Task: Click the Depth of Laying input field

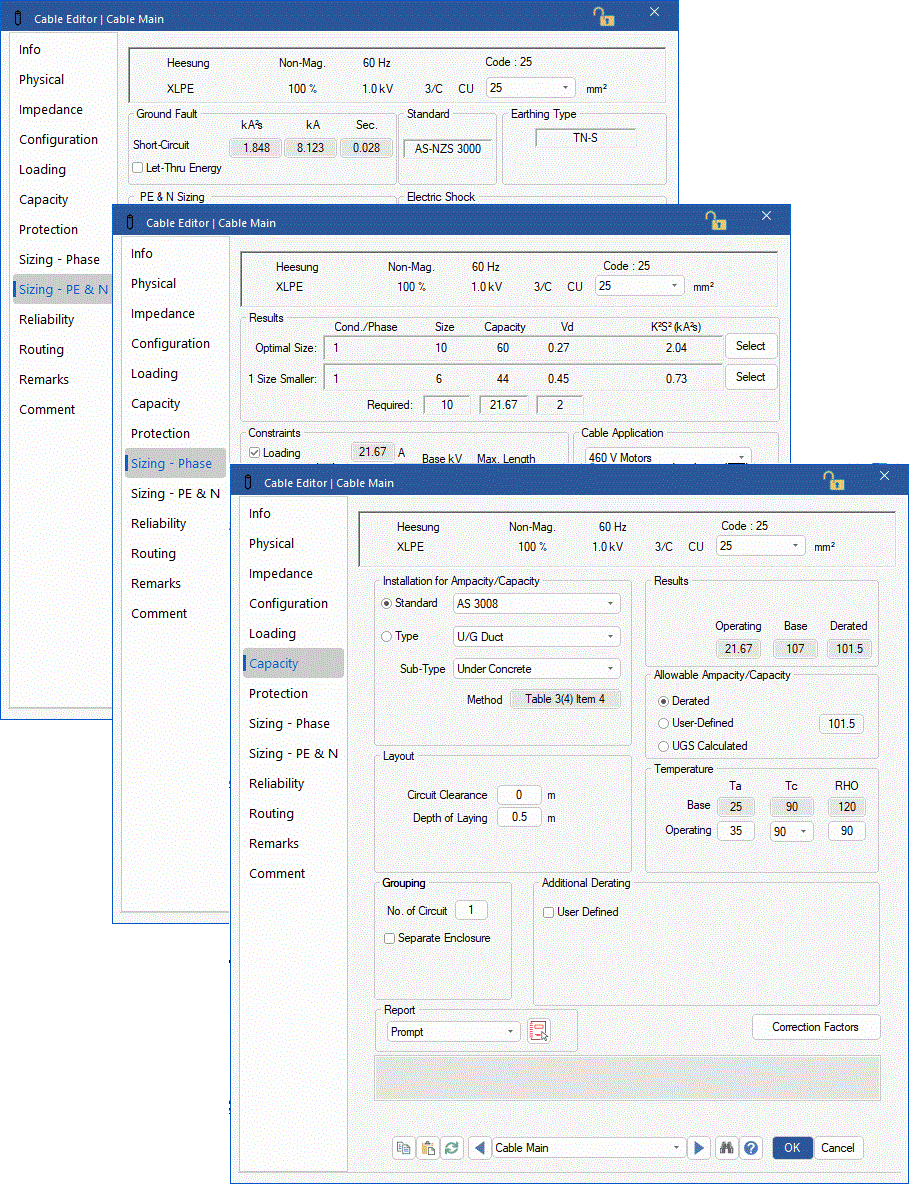Action: tap(519, 818)
